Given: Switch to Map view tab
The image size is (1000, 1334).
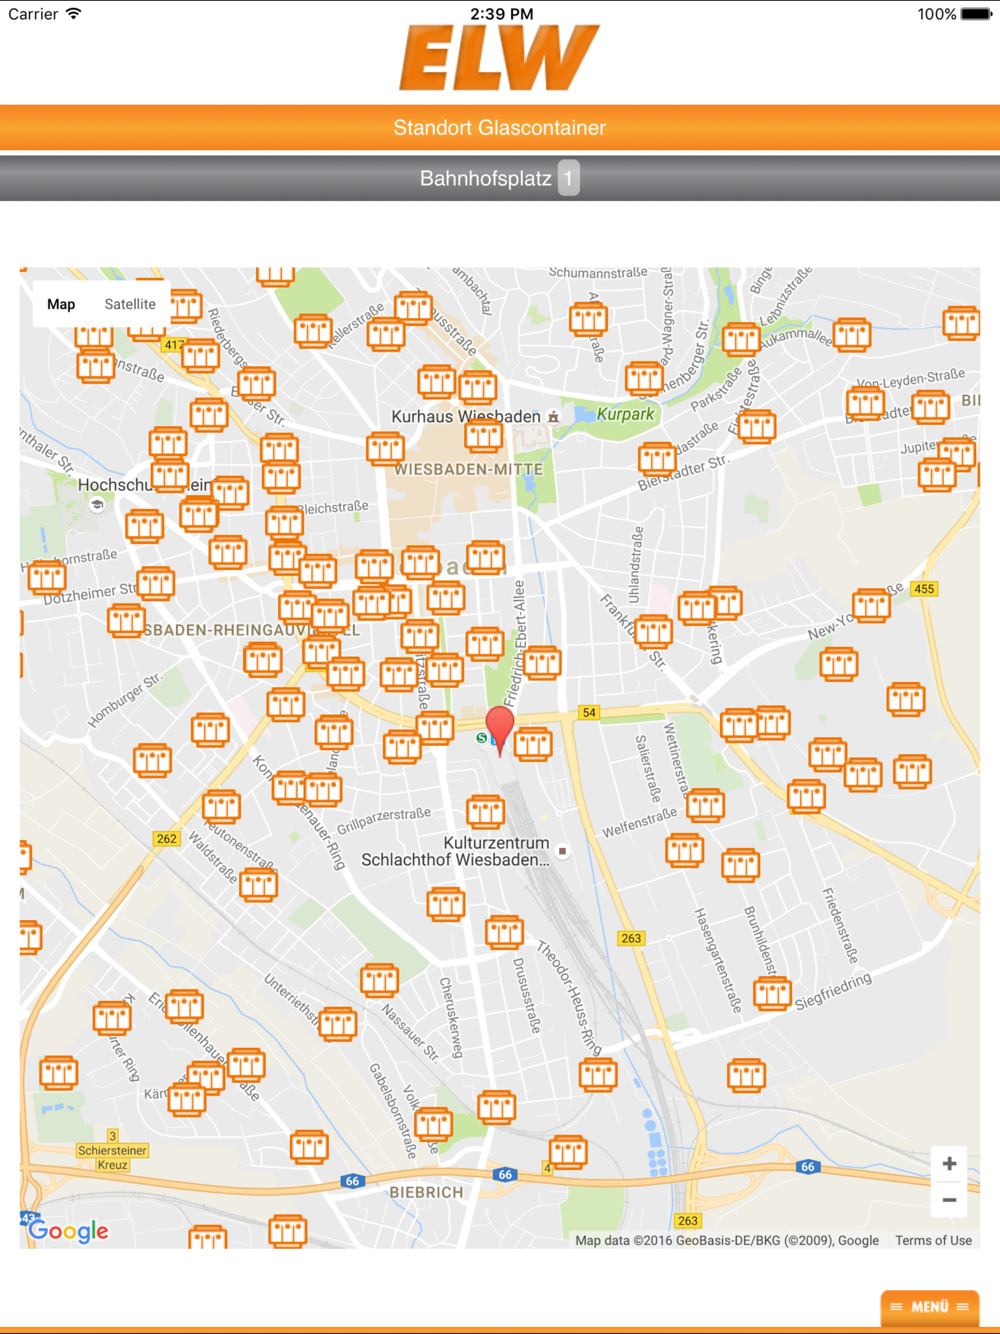Looking at the screenshot, I should [x=61, y=304].
